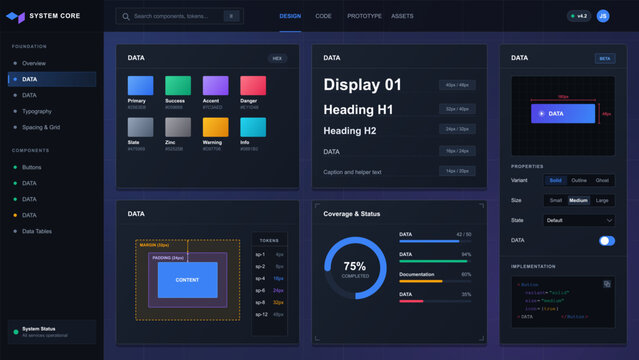The image size is (639, 360).
Task: Click the BETA badge
Action: pos(605,59)
